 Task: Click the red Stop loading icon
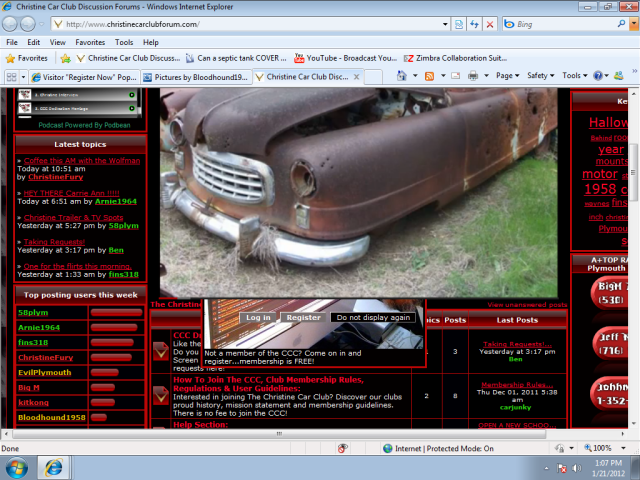(x=490, y=24)
